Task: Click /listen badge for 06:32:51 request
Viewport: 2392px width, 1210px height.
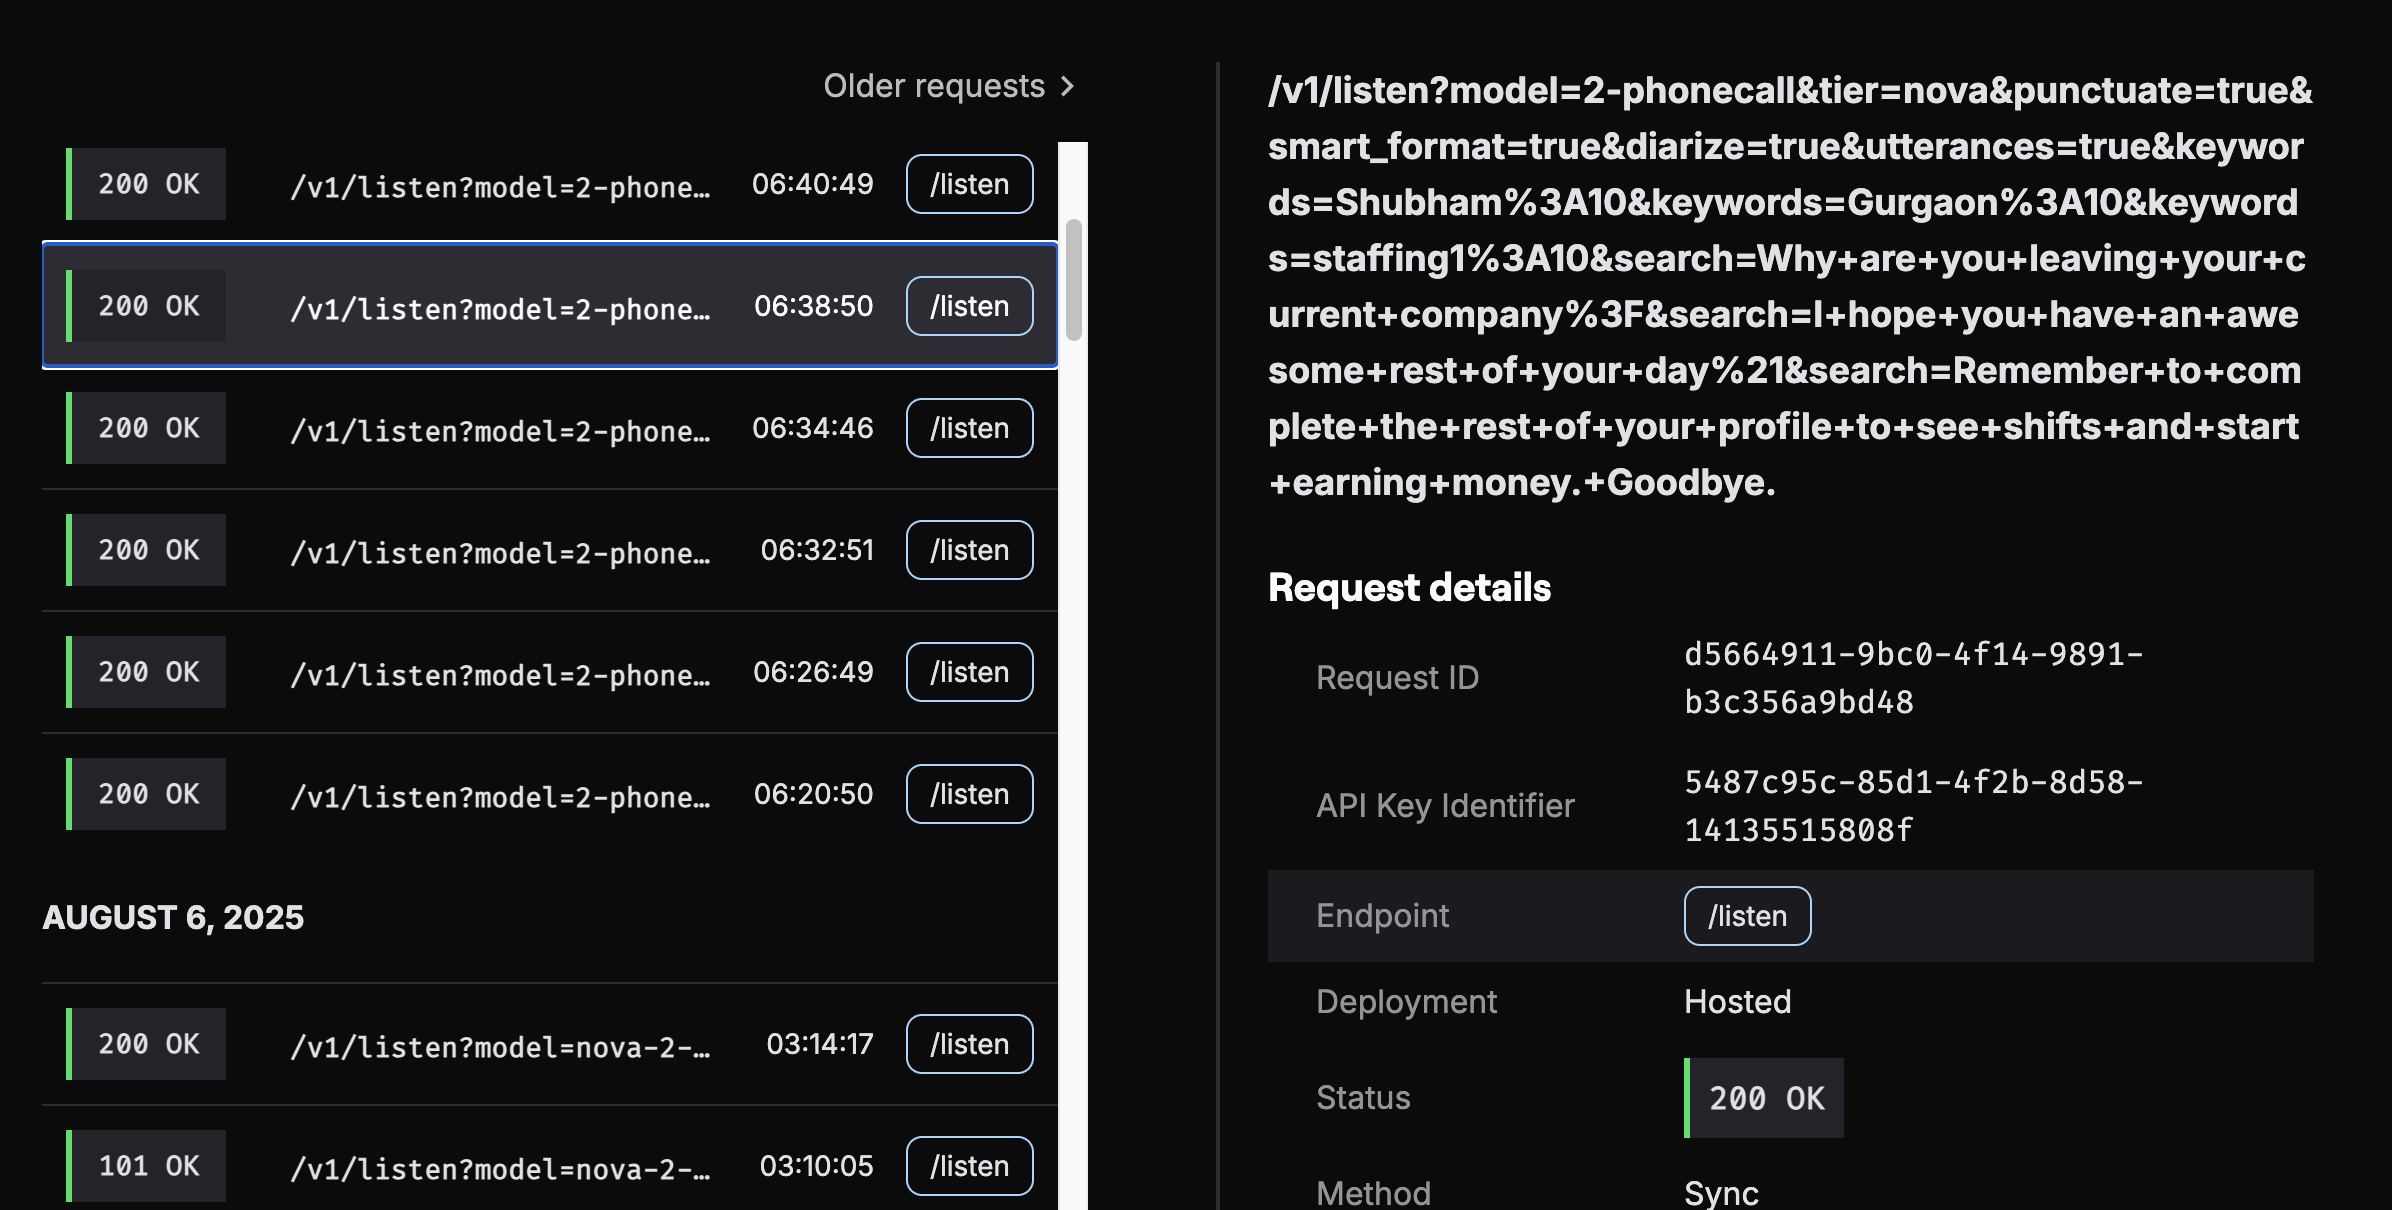Action: pos(969,551)
